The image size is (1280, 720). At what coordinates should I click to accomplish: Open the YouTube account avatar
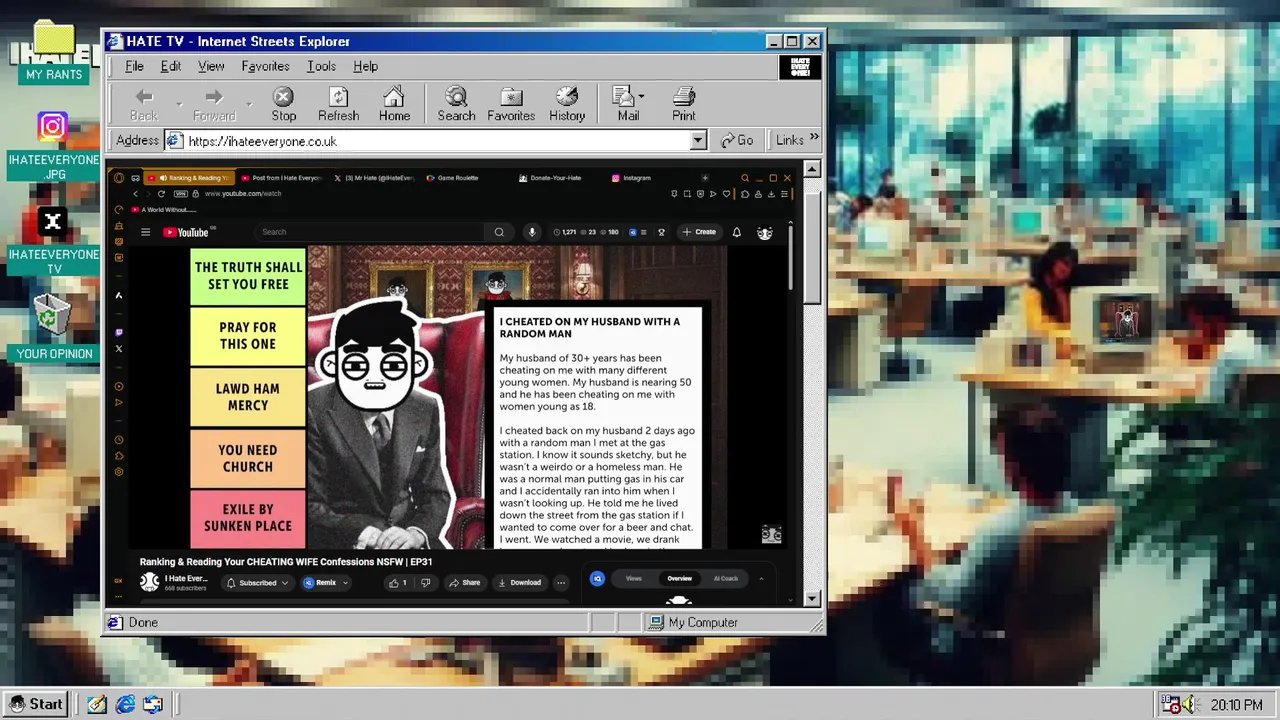765,232
